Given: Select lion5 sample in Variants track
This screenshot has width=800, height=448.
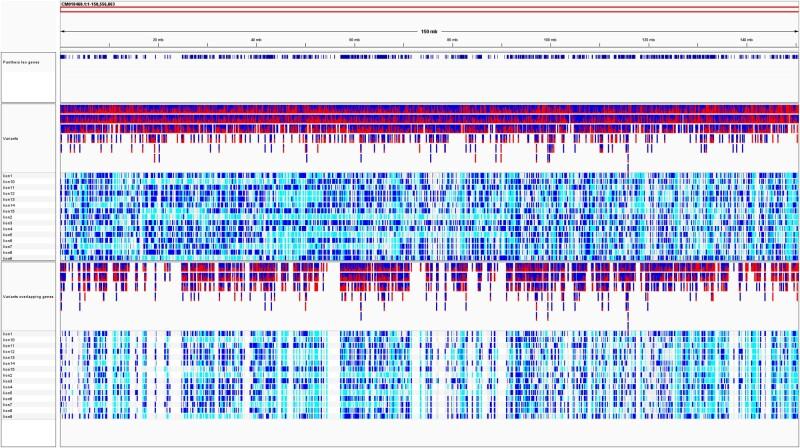Looking at the screenshot, I should pos(7,235).
